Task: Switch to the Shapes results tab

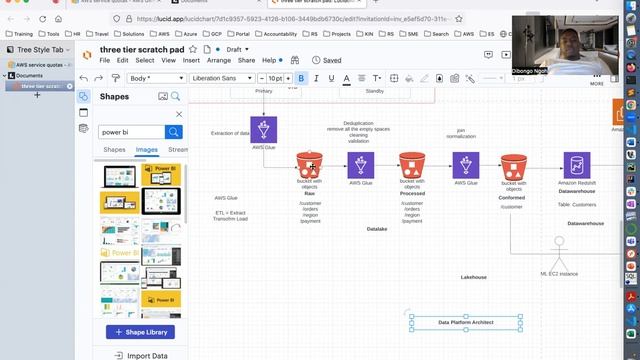Action: coord(114,150)
